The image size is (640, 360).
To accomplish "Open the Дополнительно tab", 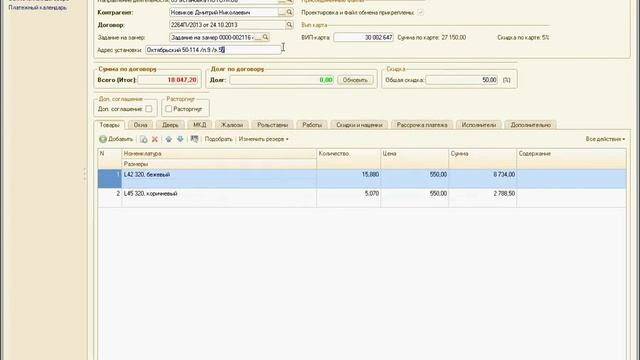I will point(531,125).
